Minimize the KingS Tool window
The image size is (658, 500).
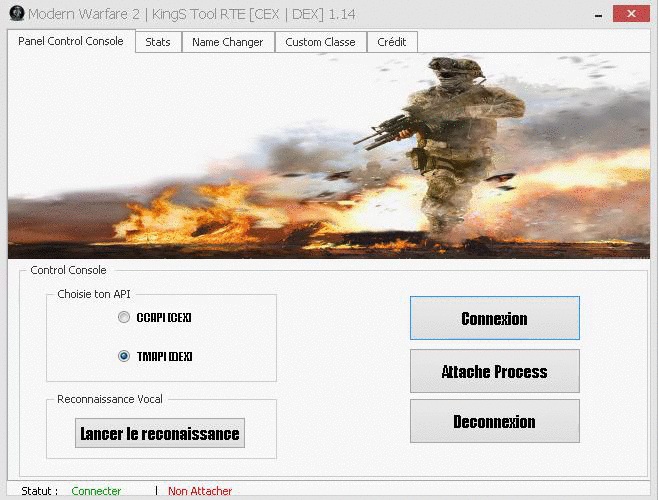click(599, 15)
